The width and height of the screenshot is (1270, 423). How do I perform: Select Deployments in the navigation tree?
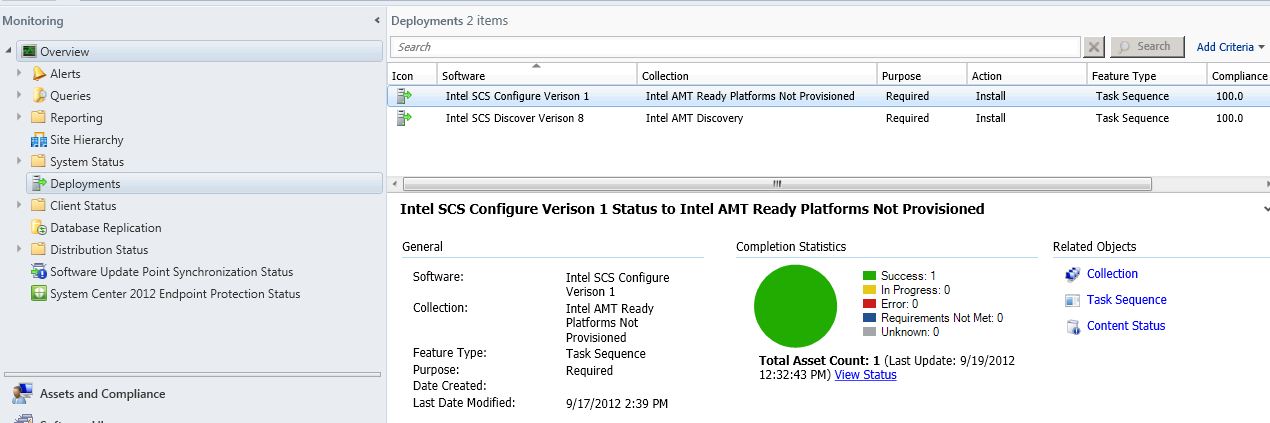click(x=85, y=184)
